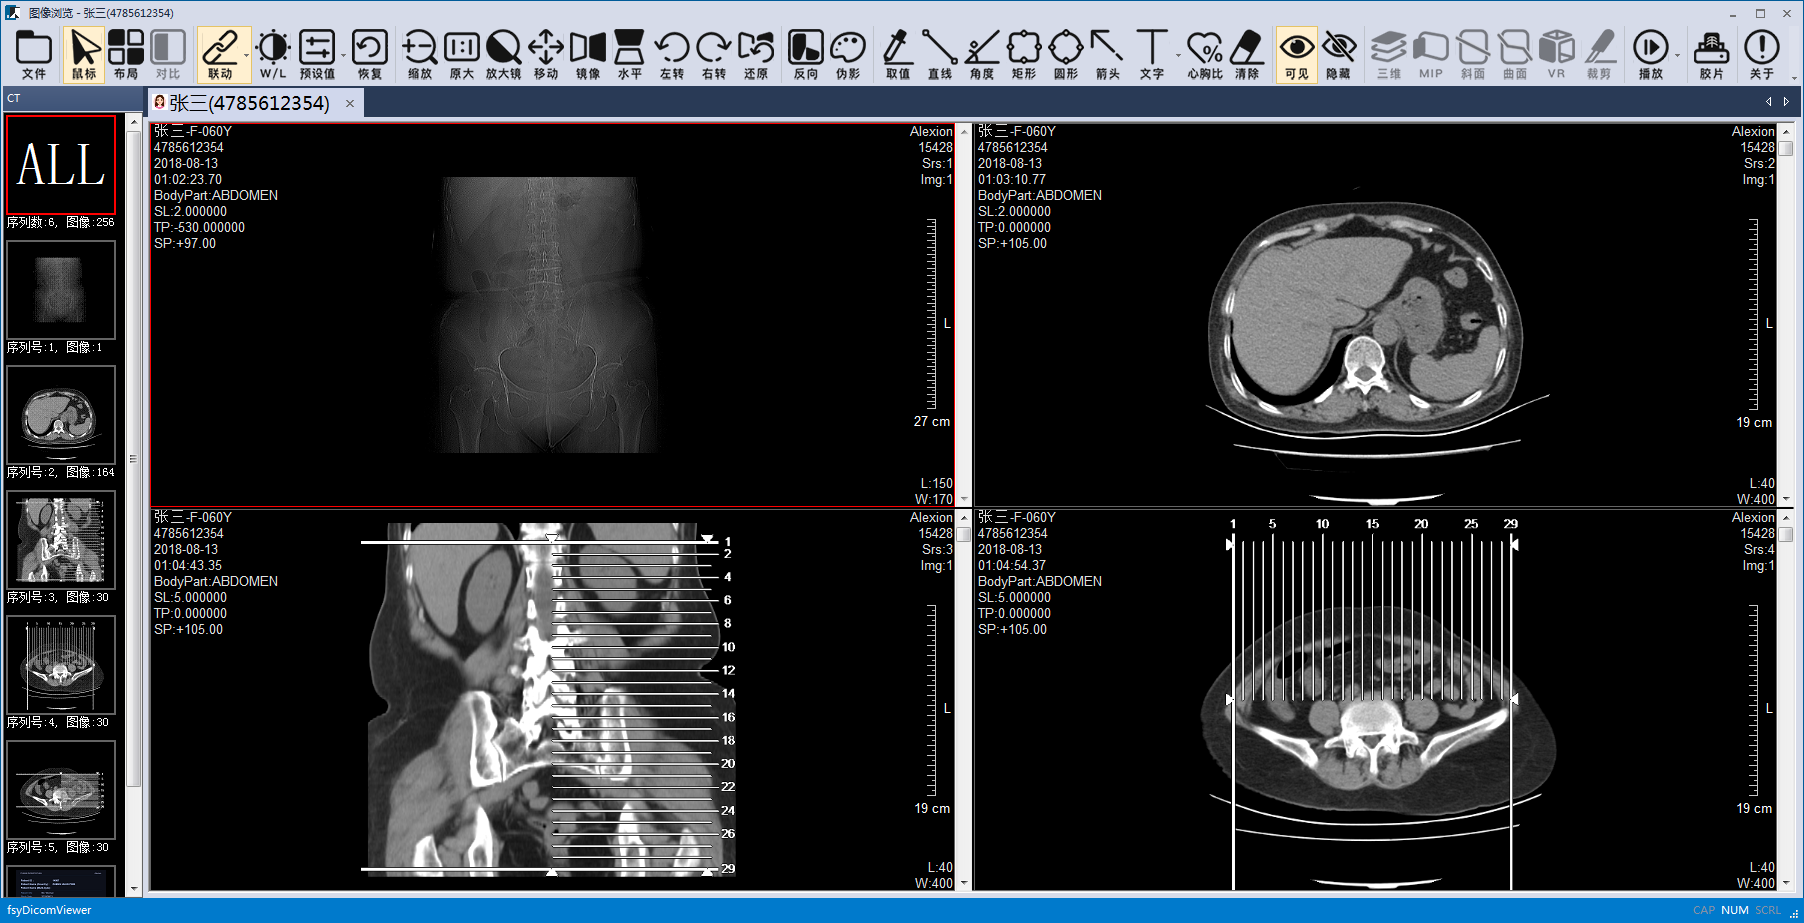Close the 张三(4785612354) tab
Screen dimensions: 1804x923
tap(350, 103)
